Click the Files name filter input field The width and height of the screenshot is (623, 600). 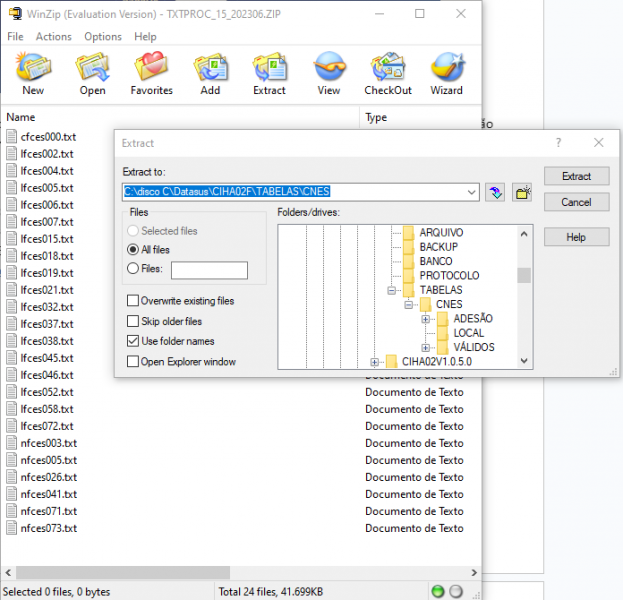[209, 270]
